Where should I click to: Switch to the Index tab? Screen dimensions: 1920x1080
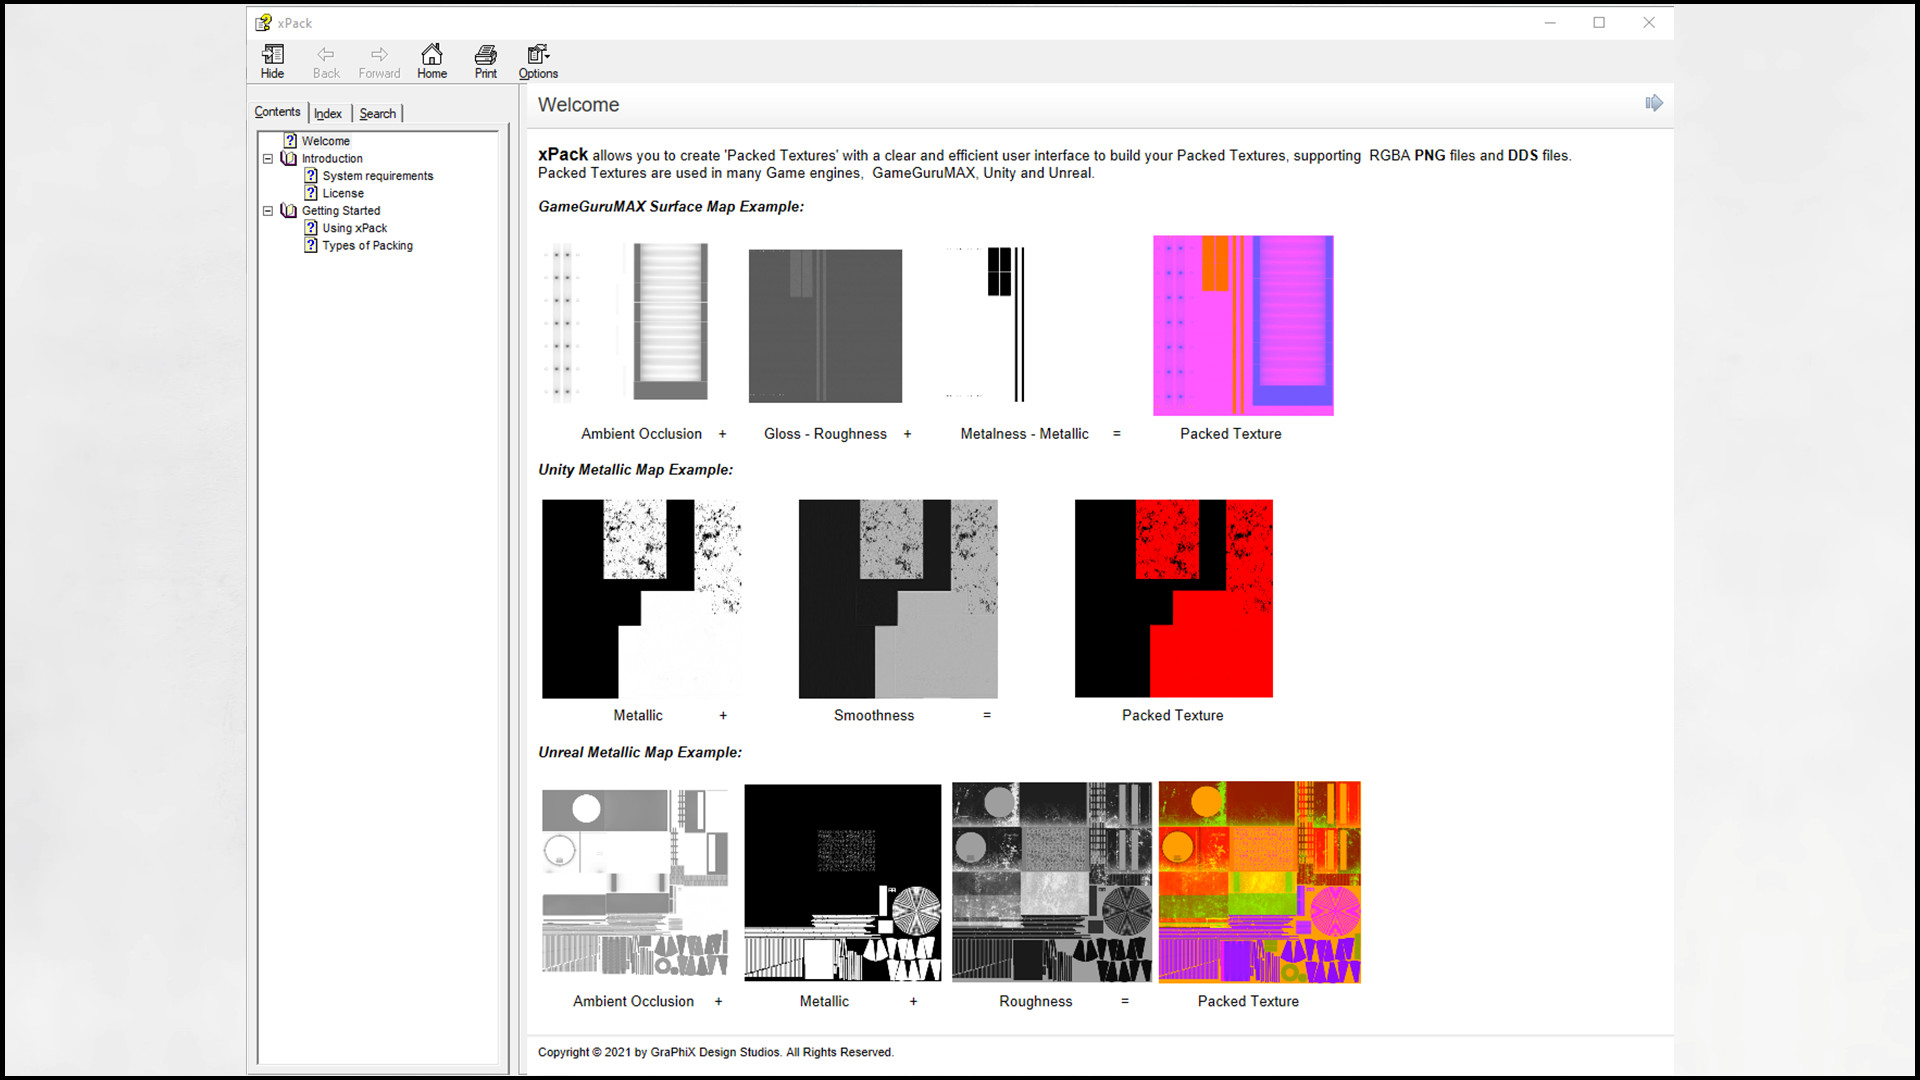328,113
